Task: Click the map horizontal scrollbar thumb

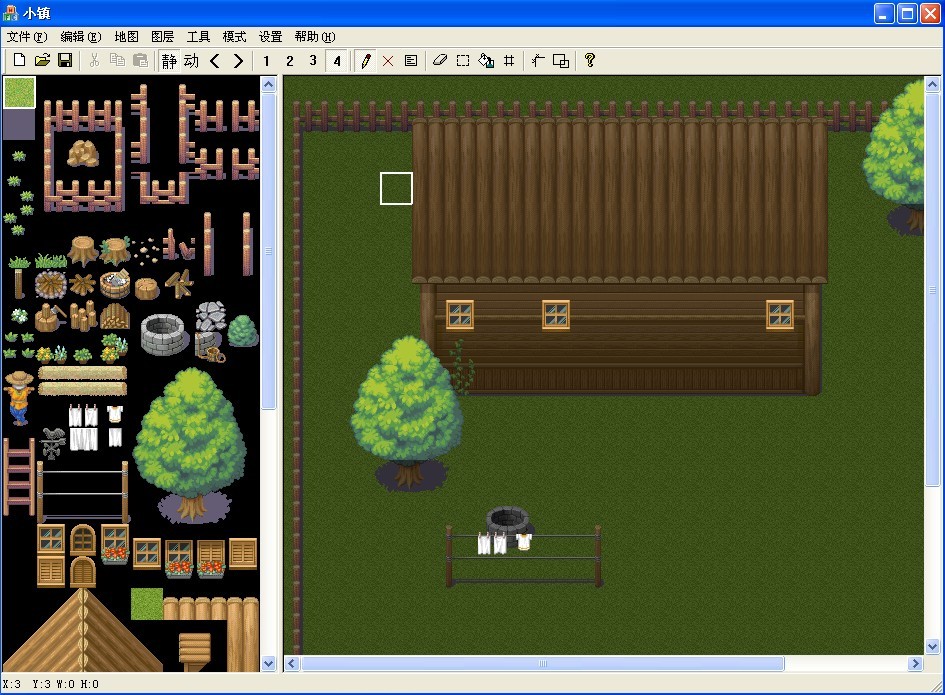Action: tap(543, 664)
